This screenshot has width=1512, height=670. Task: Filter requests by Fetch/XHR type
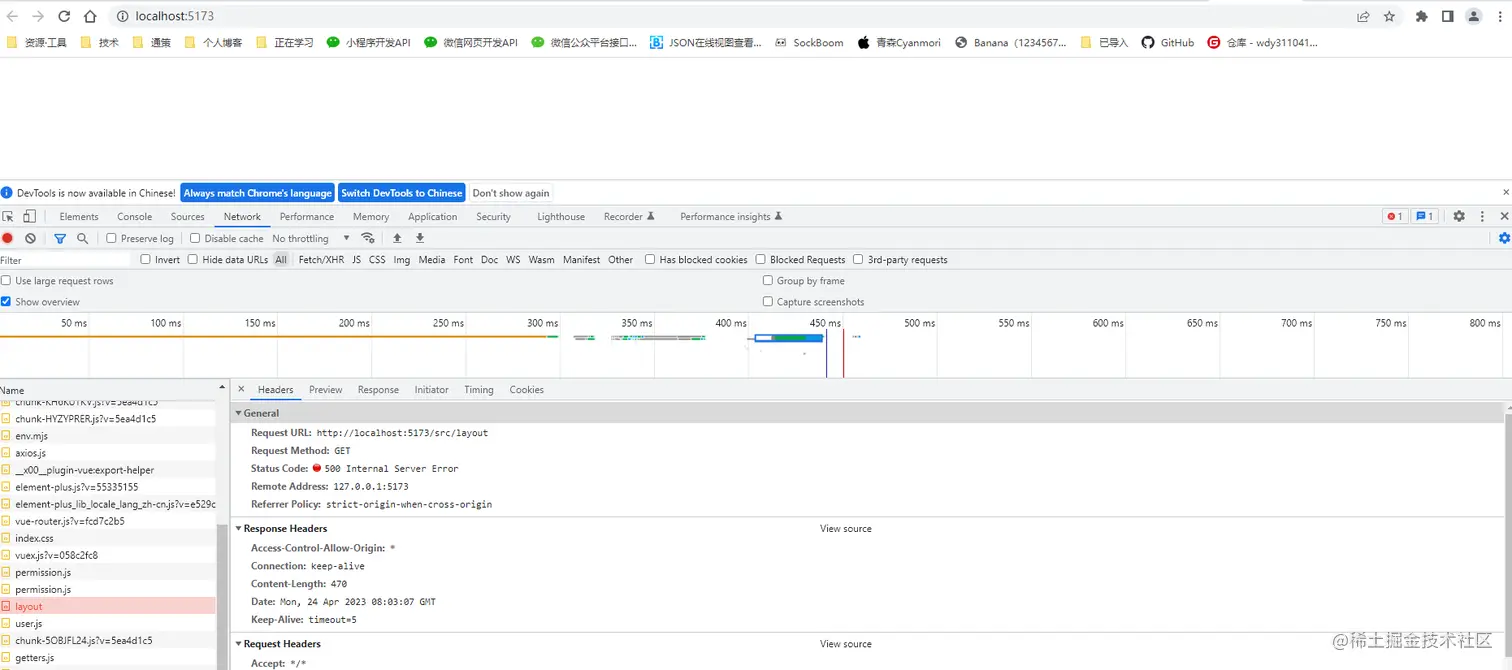point(321,259)
